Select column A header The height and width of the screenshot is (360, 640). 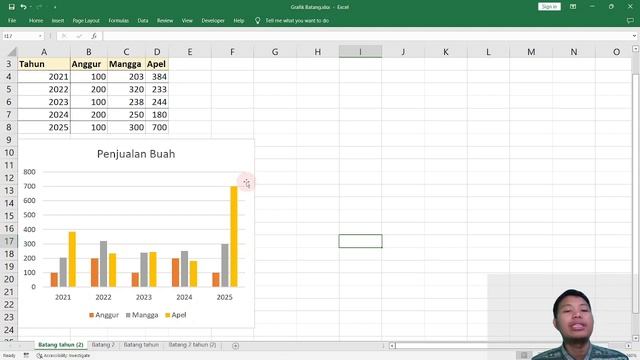(x=44, y=52)
